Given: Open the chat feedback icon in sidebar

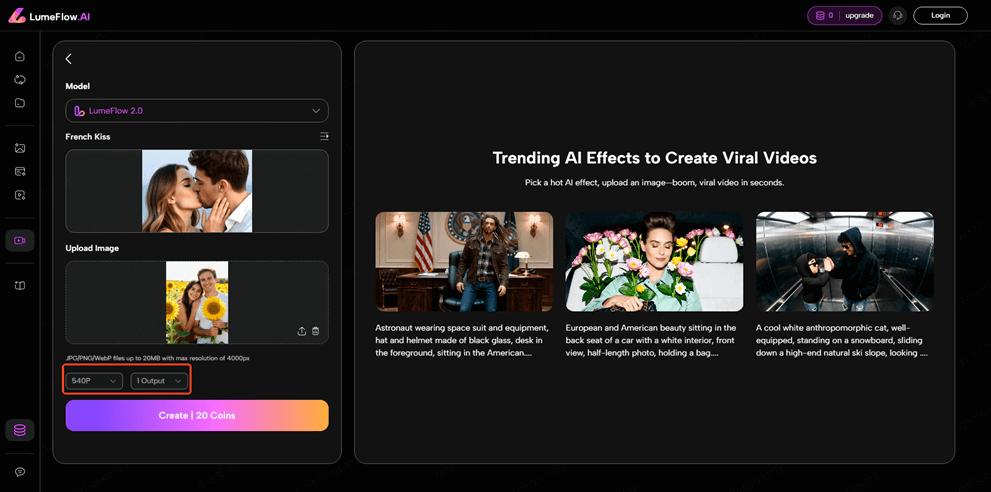Looking at the screenshot, I should pos(20,472).
